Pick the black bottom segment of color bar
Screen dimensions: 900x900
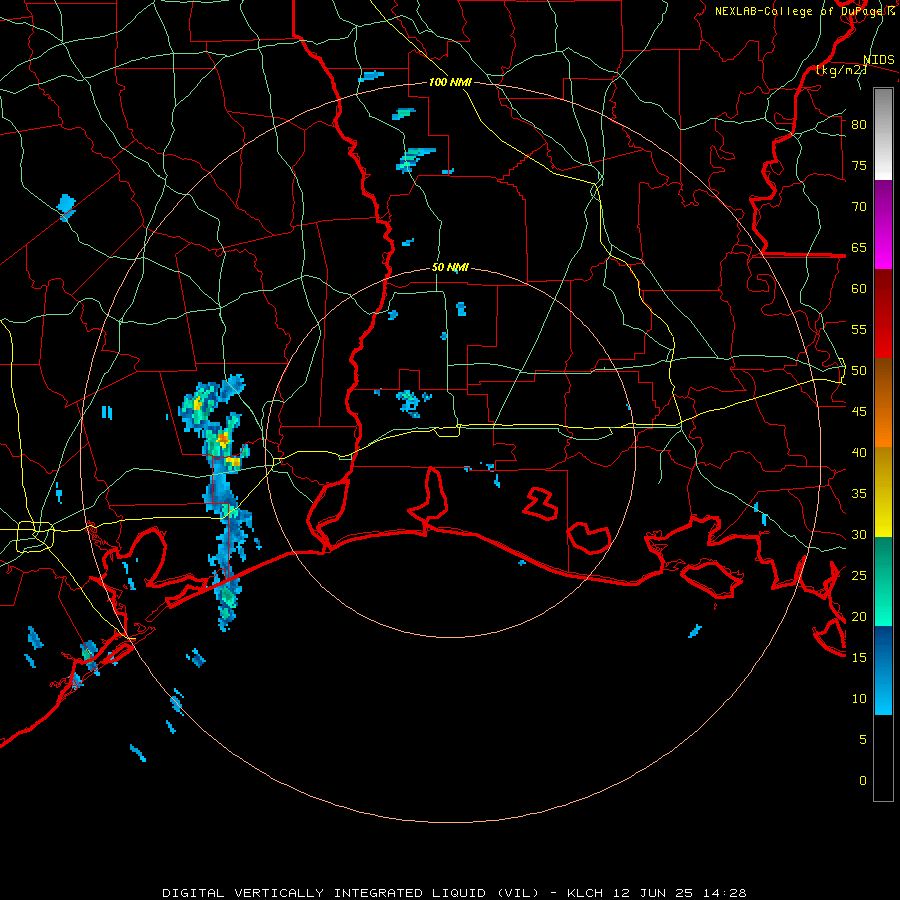pyautogui.click(x=883, y=758)
